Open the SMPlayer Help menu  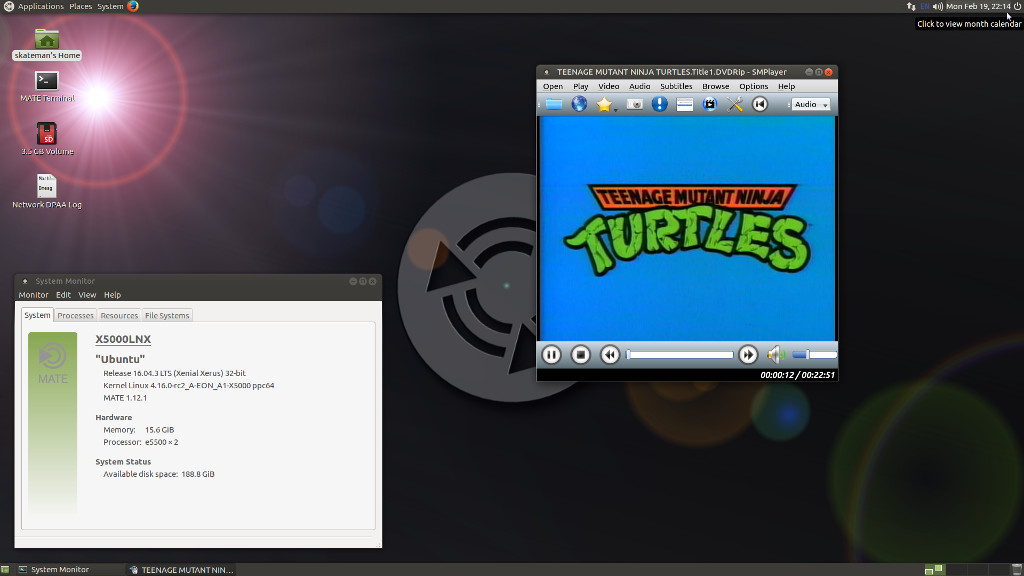coord(786,86)
